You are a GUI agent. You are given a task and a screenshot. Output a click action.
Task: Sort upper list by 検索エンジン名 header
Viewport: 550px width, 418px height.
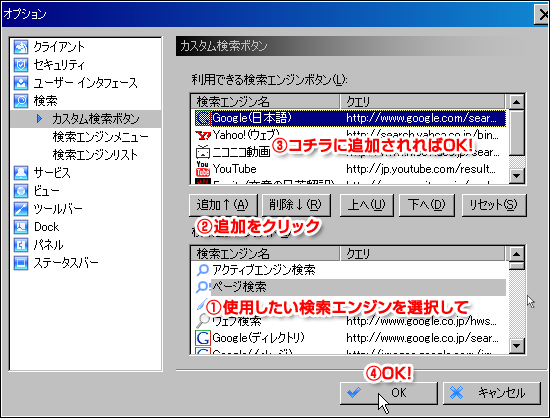pyautogui.click(x=266, y=102)
